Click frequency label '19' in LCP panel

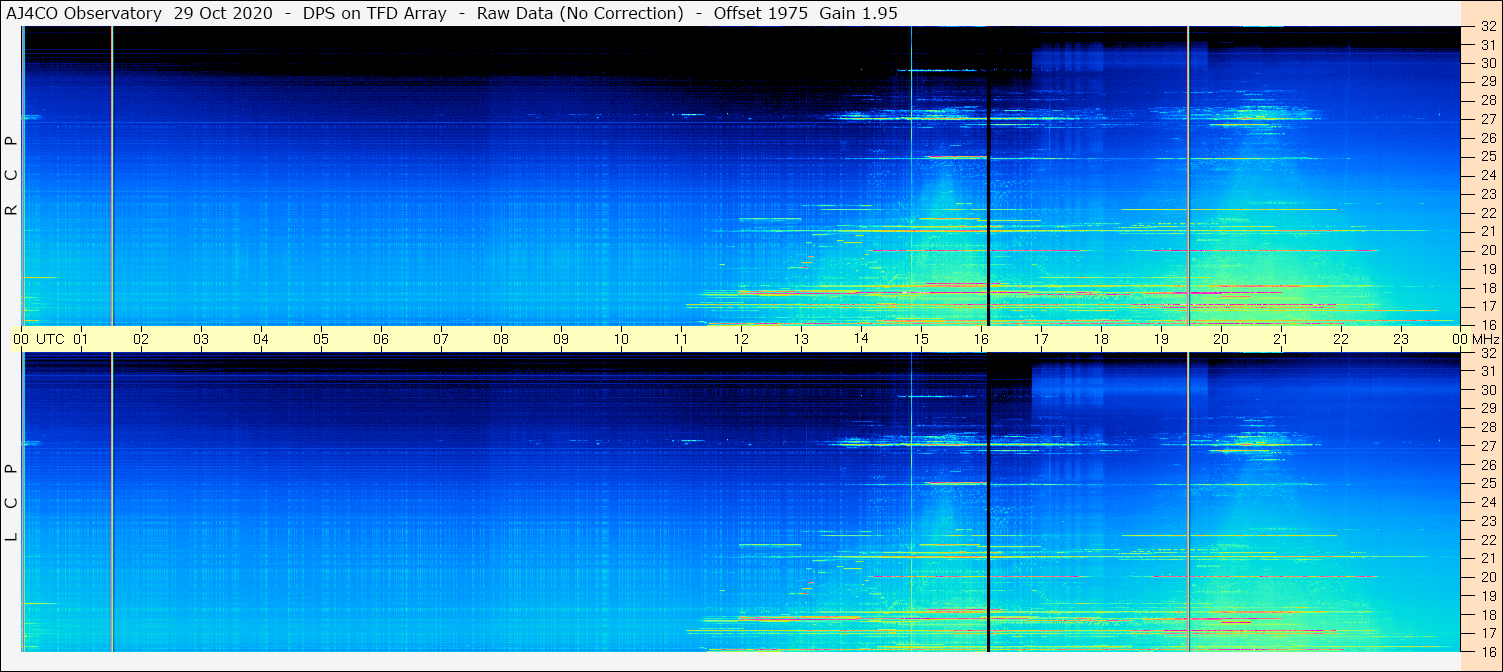tap(1488, 596)
